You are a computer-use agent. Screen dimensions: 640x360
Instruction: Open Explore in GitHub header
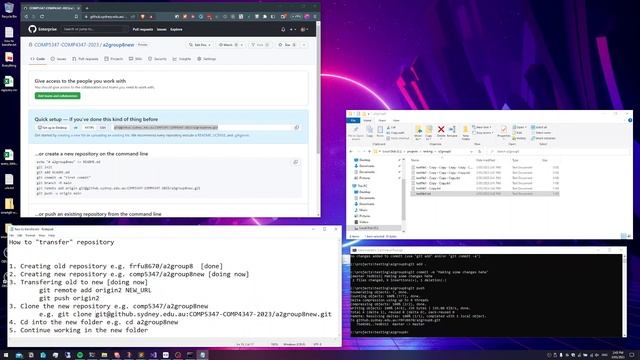[x=176, y=29]
